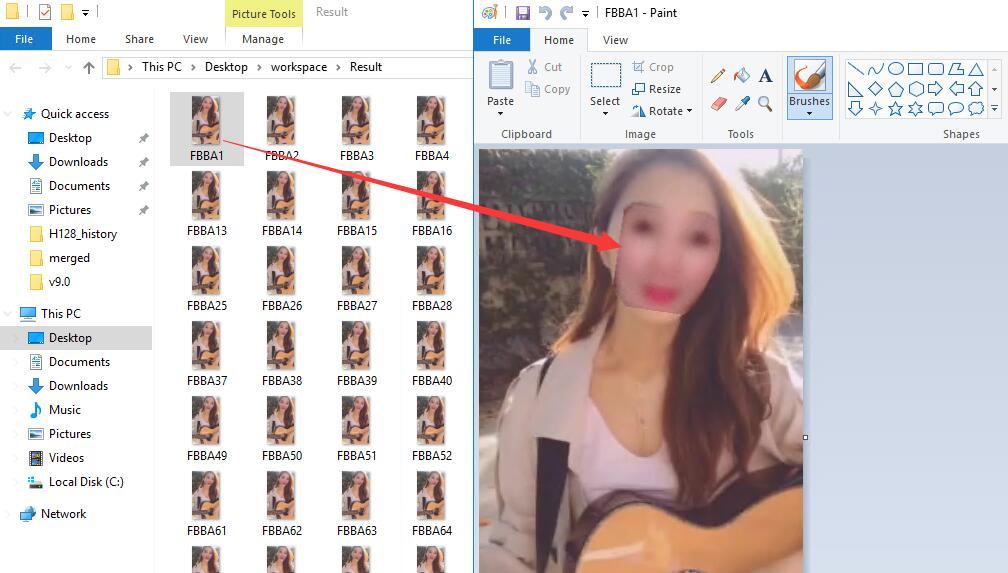Open the File tab in Explorer
Screen dimensions: 1008x573
24,39
